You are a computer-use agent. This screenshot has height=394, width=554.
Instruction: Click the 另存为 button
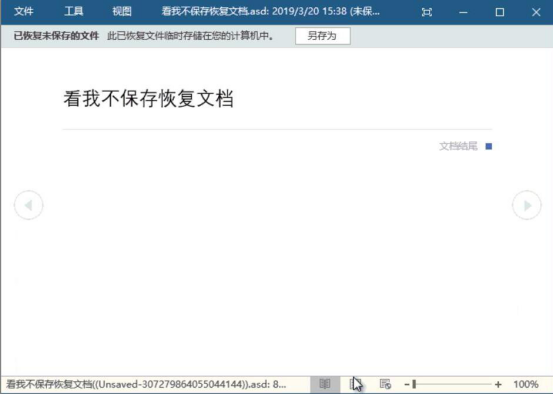pos(323,36)
